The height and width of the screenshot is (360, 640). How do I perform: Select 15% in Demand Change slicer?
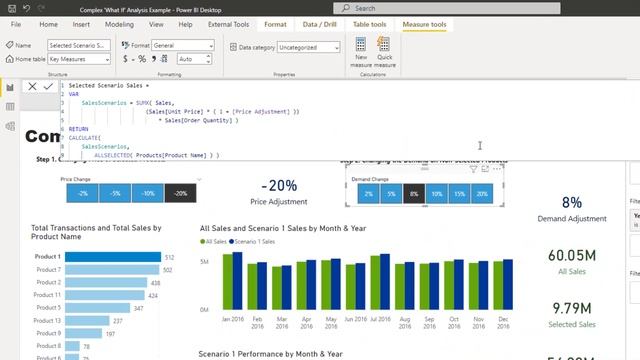(459, 193)
